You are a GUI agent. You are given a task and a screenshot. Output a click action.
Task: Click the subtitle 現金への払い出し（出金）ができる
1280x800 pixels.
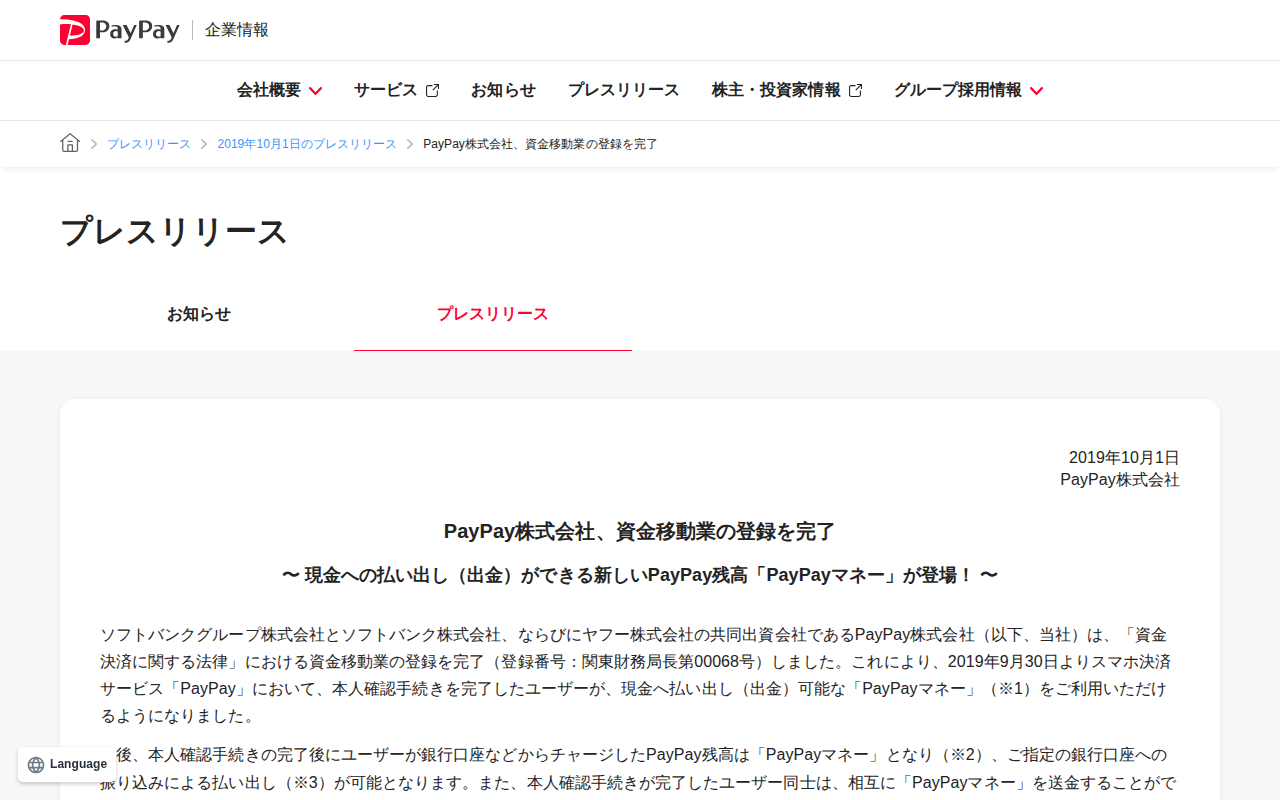pos(640,575)
